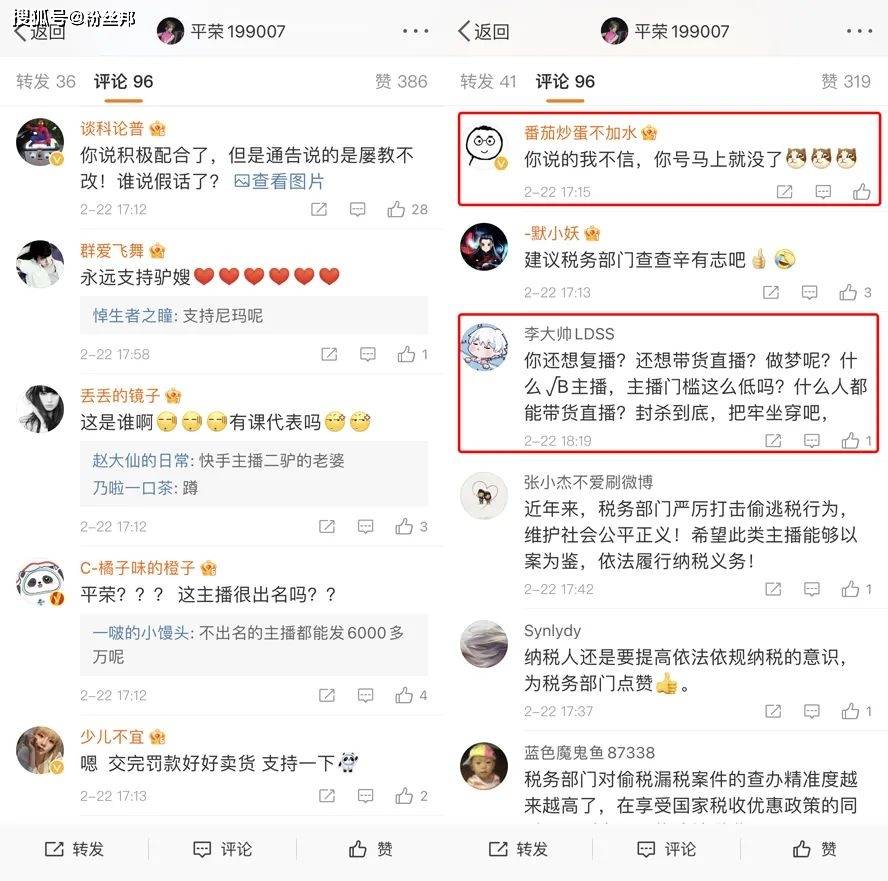
Task: Repost the comment by 群爱飞舞
Action: click(x=329, y=354)
